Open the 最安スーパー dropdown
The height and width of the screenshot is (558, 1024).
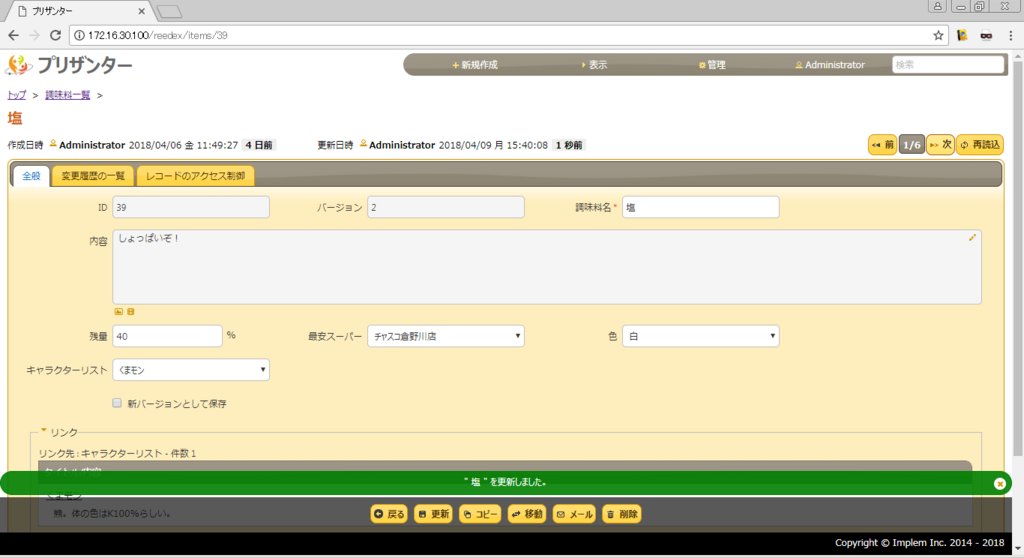tap(446, 336)
